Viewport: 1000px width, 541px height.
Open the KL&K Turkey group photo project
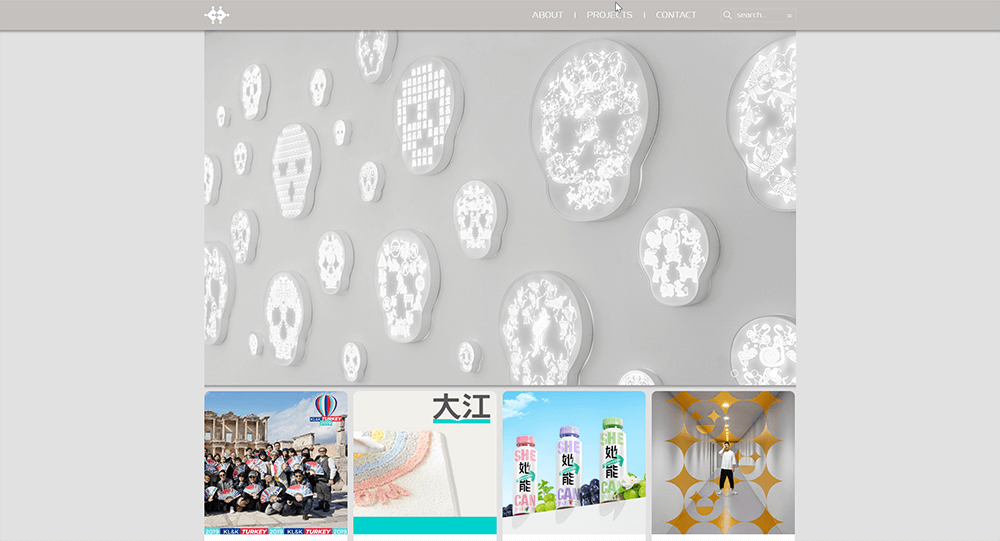tap(276, 463)
